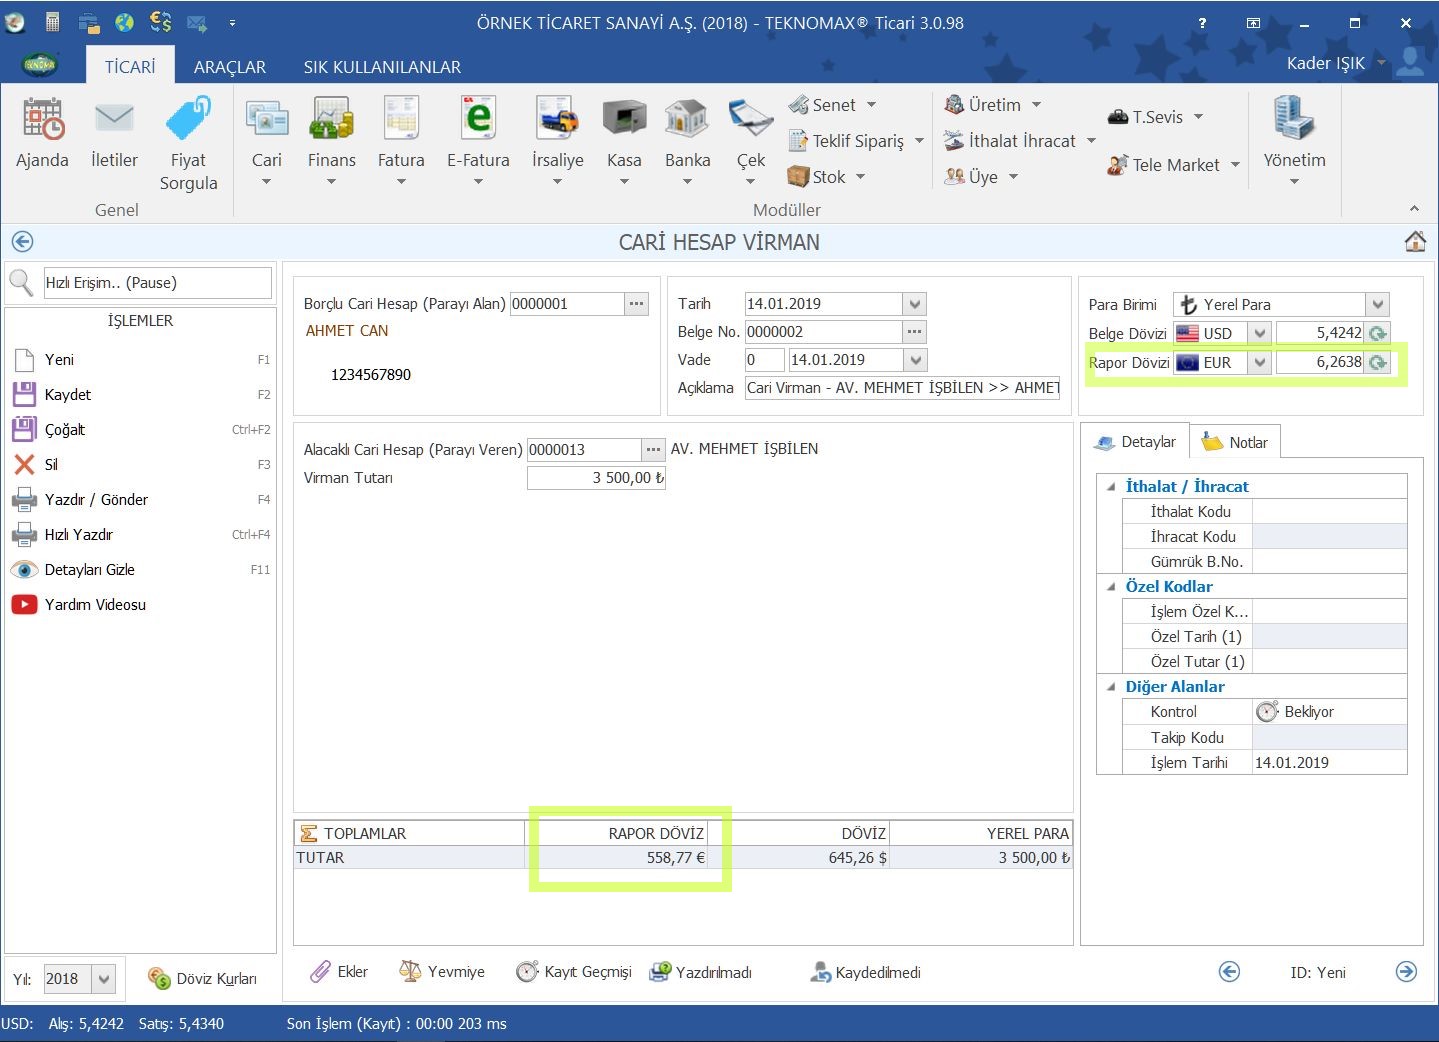Click the Virman Tutarı amount field

(596, 478)
